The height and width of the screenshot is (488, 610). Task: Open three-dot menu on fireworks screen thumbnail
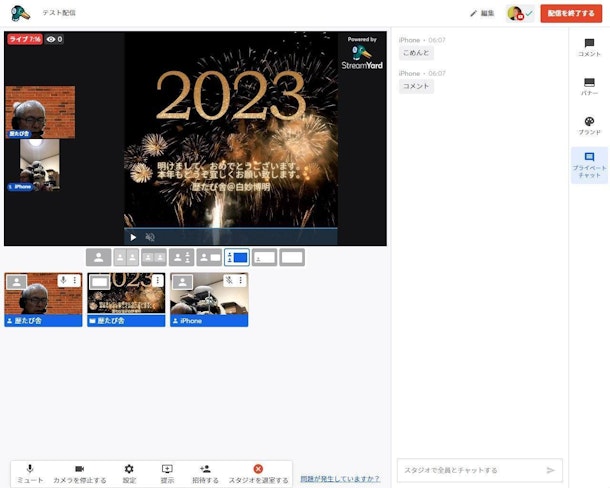pyautogui.click(x=158, y=281)
